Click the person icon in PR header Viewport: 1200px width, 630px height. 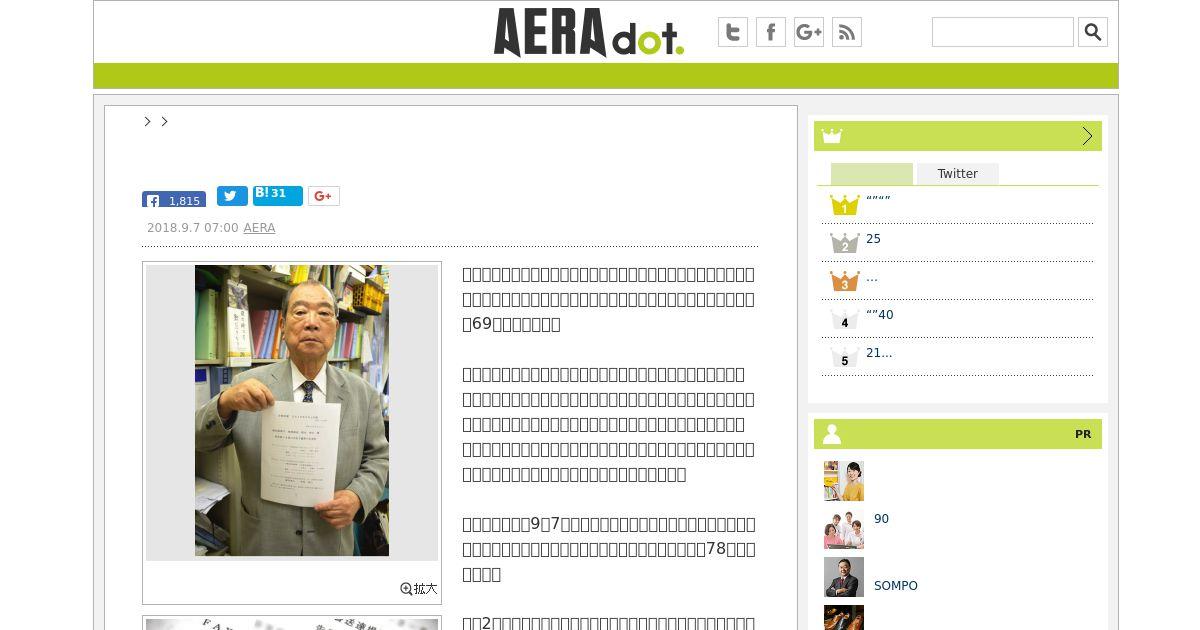832,434
